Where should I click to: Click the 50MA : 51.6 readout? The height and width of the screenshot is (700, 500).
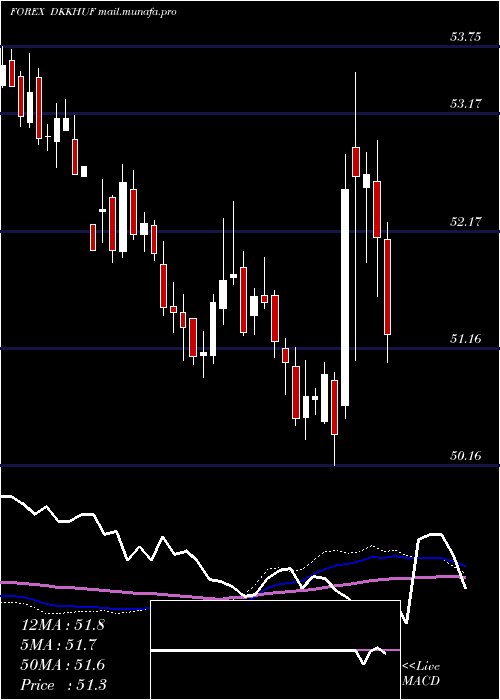point(62,665)
